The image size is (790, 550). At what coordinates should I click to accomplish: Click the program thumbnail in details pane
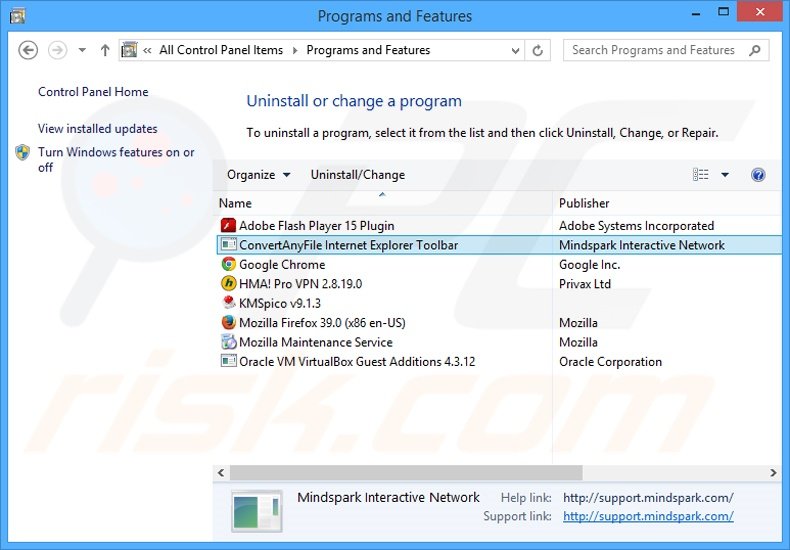(x=256, y=511)
